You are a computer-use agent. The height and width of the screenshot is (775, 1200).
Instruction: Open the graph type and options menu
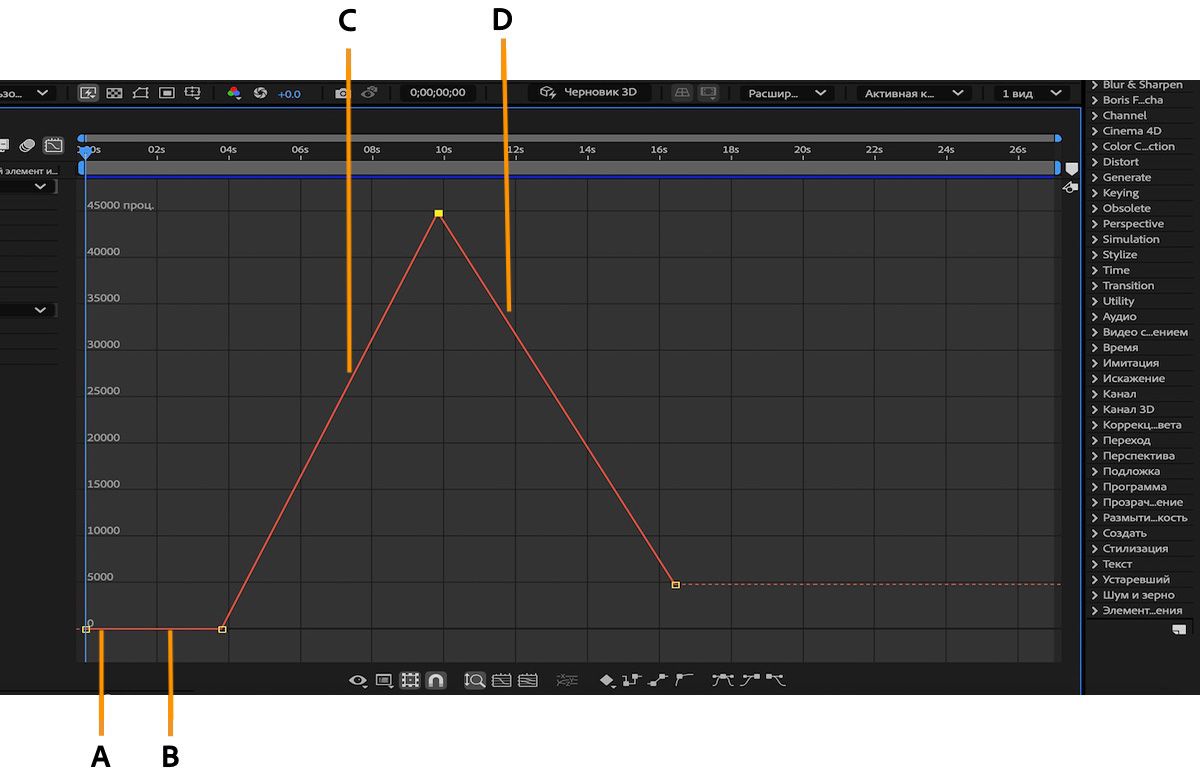point(384,680)
